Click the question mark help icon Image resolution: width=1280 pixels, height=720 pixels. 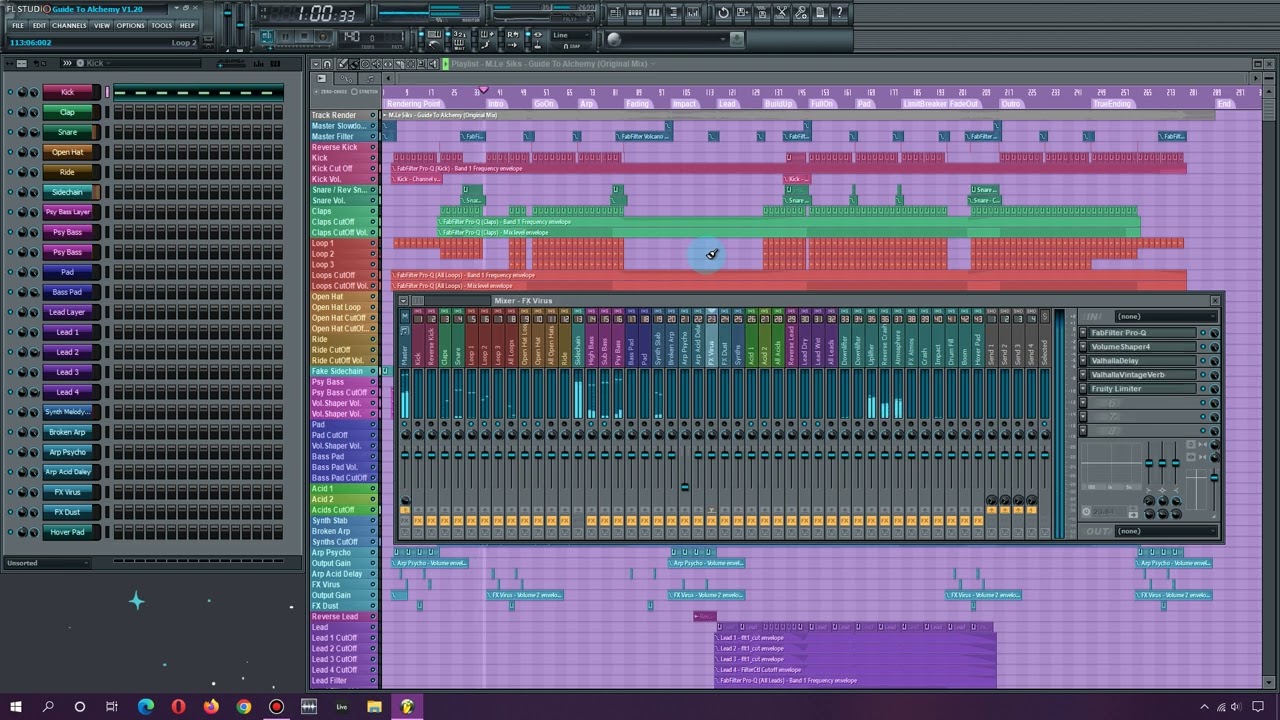coord(839,13)
